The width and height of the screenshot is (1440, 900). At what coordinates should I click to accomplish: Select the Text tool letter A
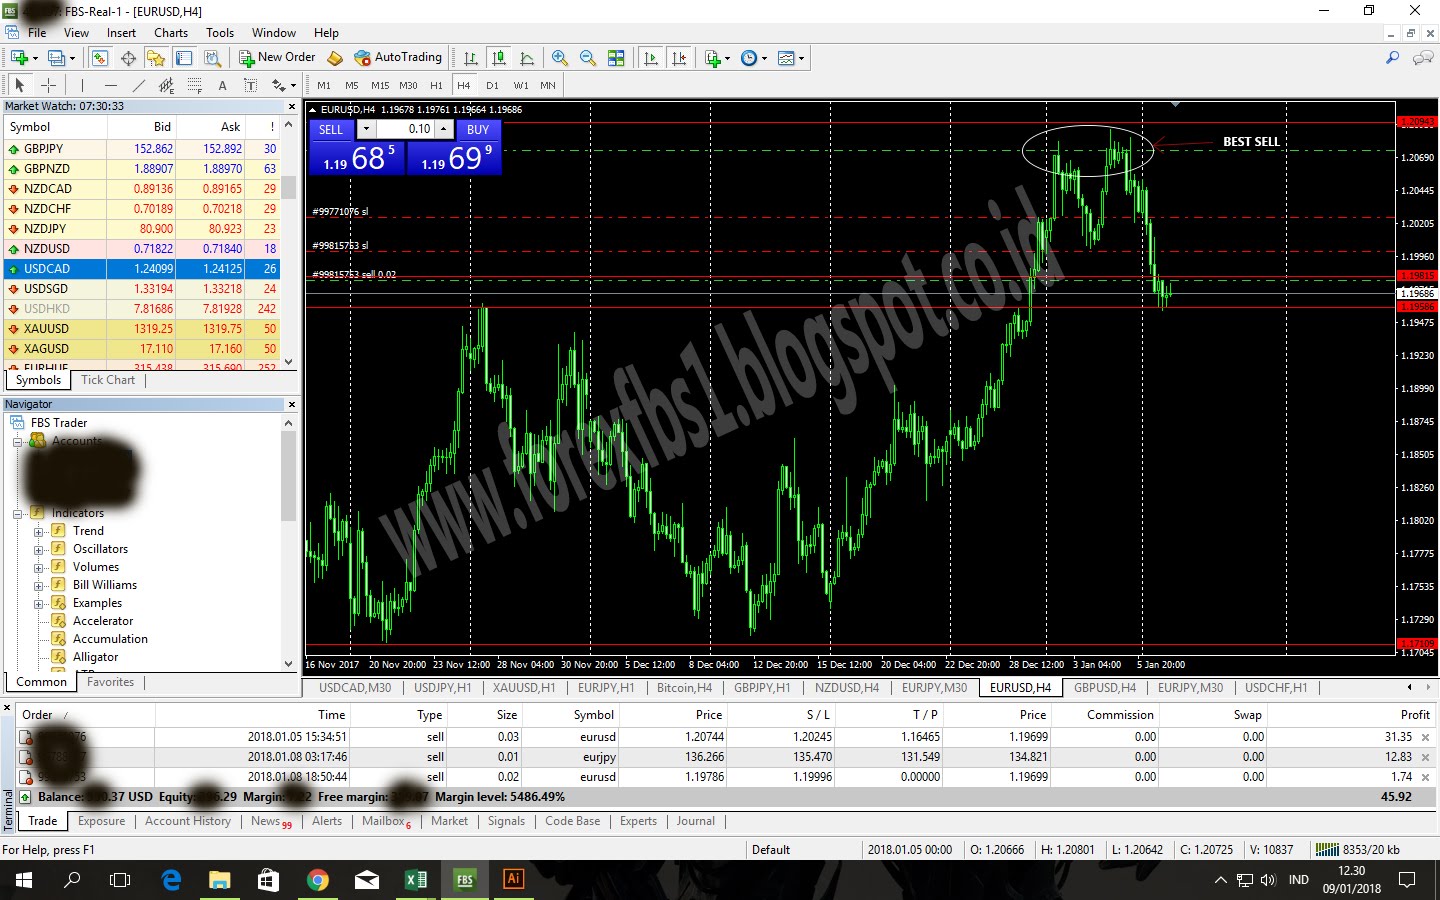pyautogui.click(x=222, y=85)
